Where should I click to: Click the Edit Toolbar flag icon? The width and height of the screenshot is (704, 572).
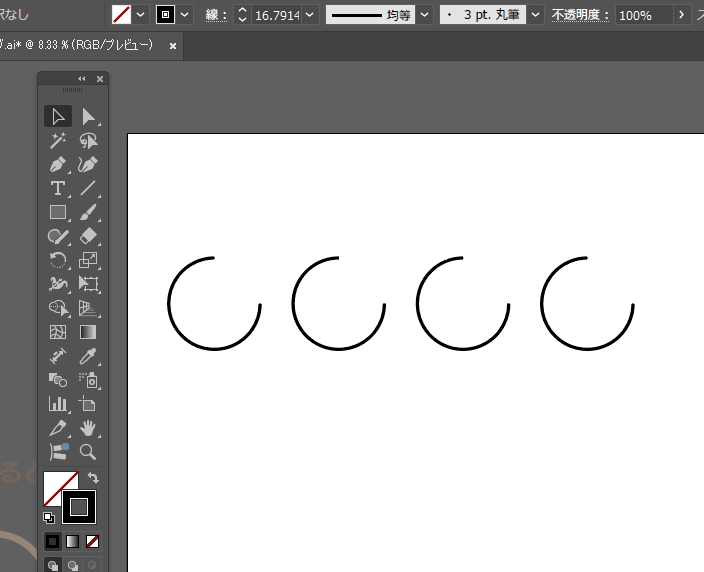point(58,452)
